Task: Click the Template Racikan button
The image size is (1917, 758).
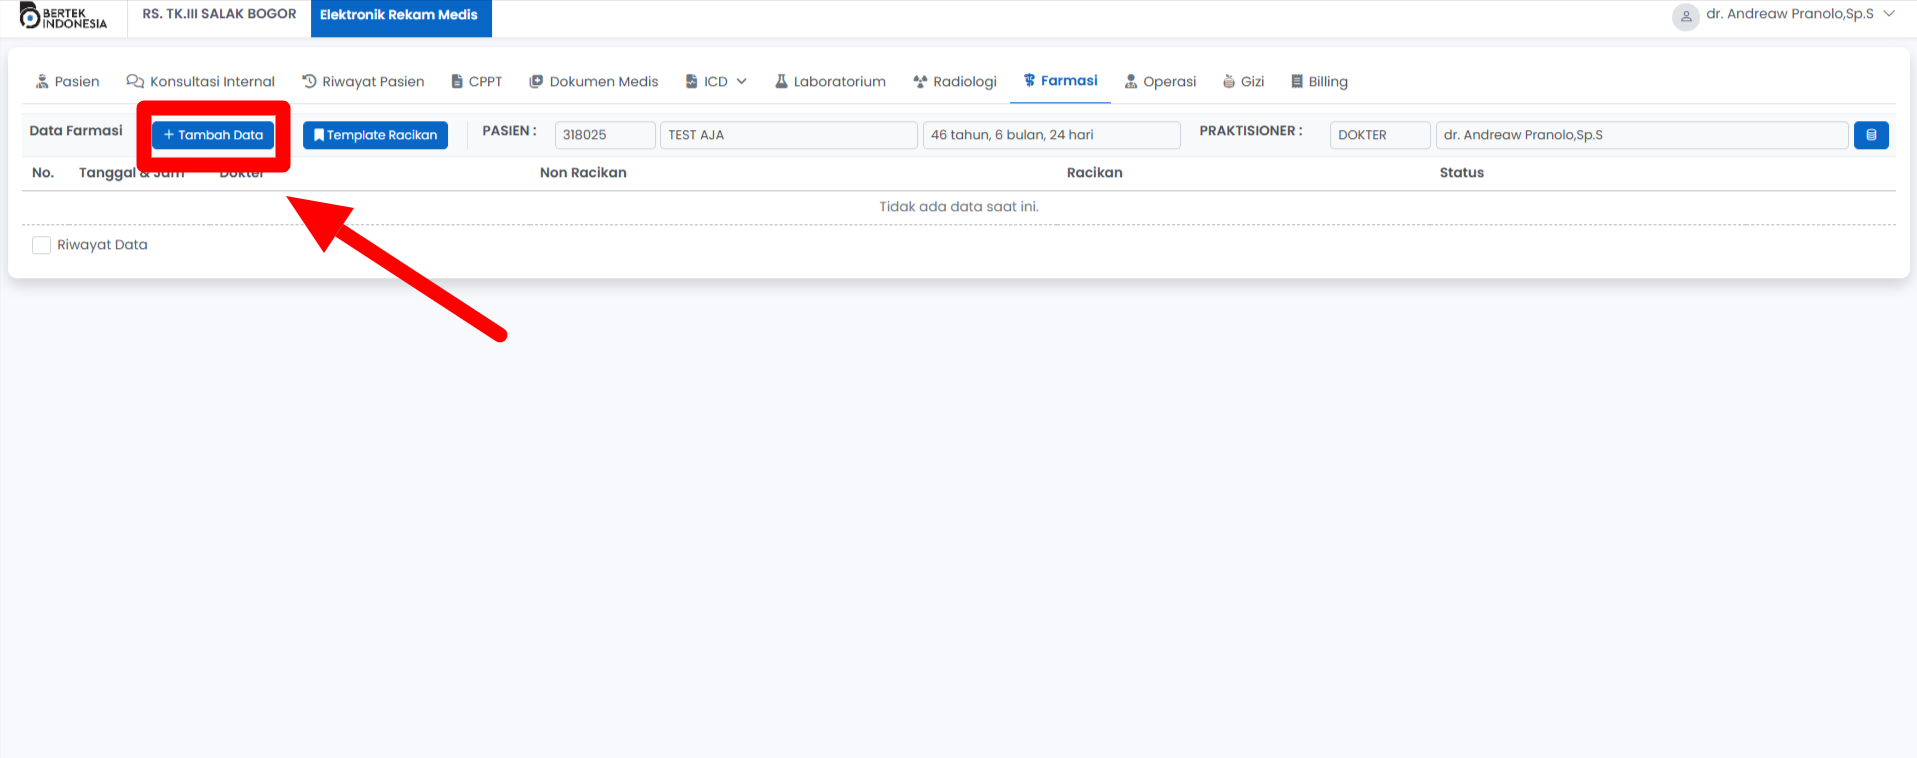Action: 375,135
